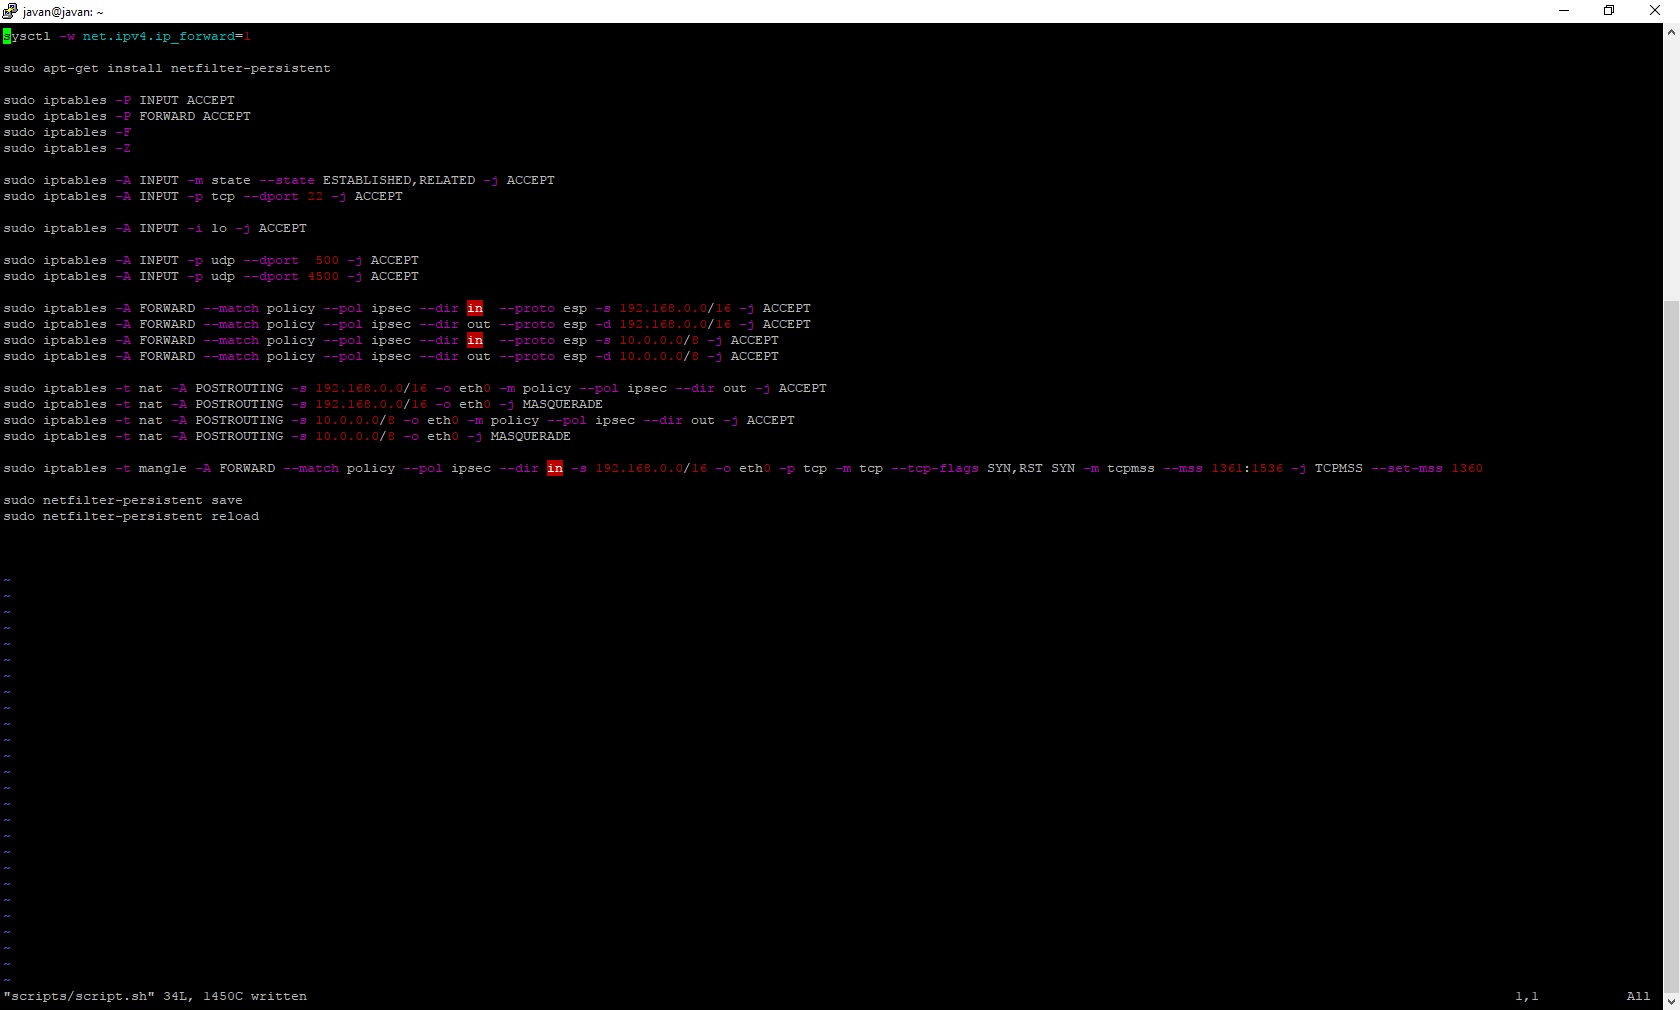
Task: Click udp port '500' value
Action: (327, 260)
